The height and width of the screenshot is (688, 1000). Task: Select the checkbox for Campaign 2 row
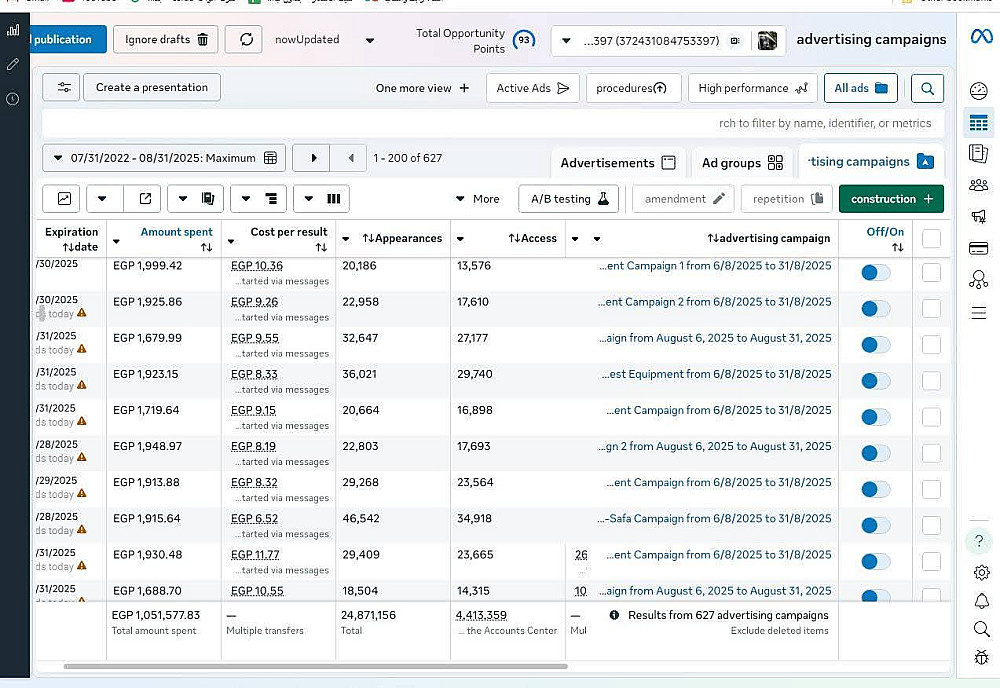[931, 308]
